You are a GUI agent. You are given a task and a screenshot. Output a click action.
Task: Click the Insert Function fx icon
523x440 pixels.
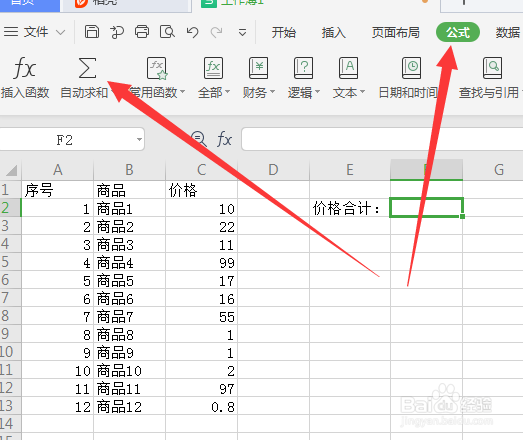25,68
